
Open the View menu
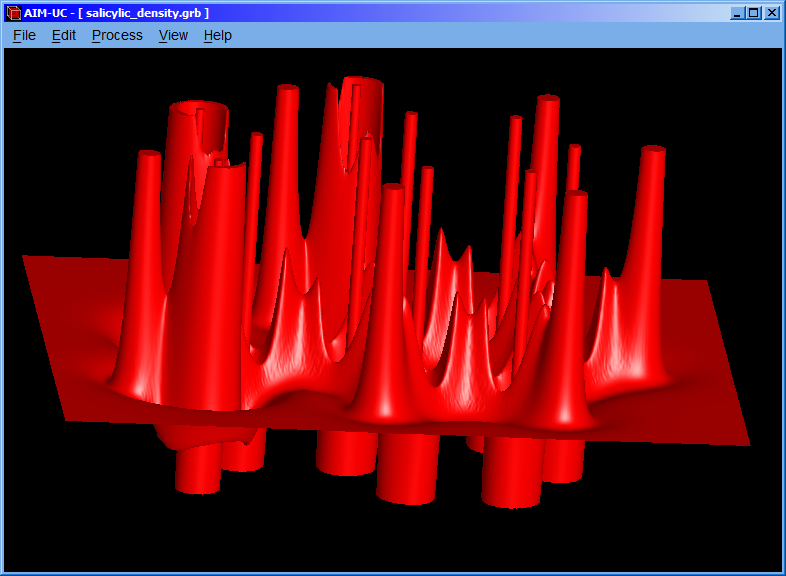[x=173, y=35]
